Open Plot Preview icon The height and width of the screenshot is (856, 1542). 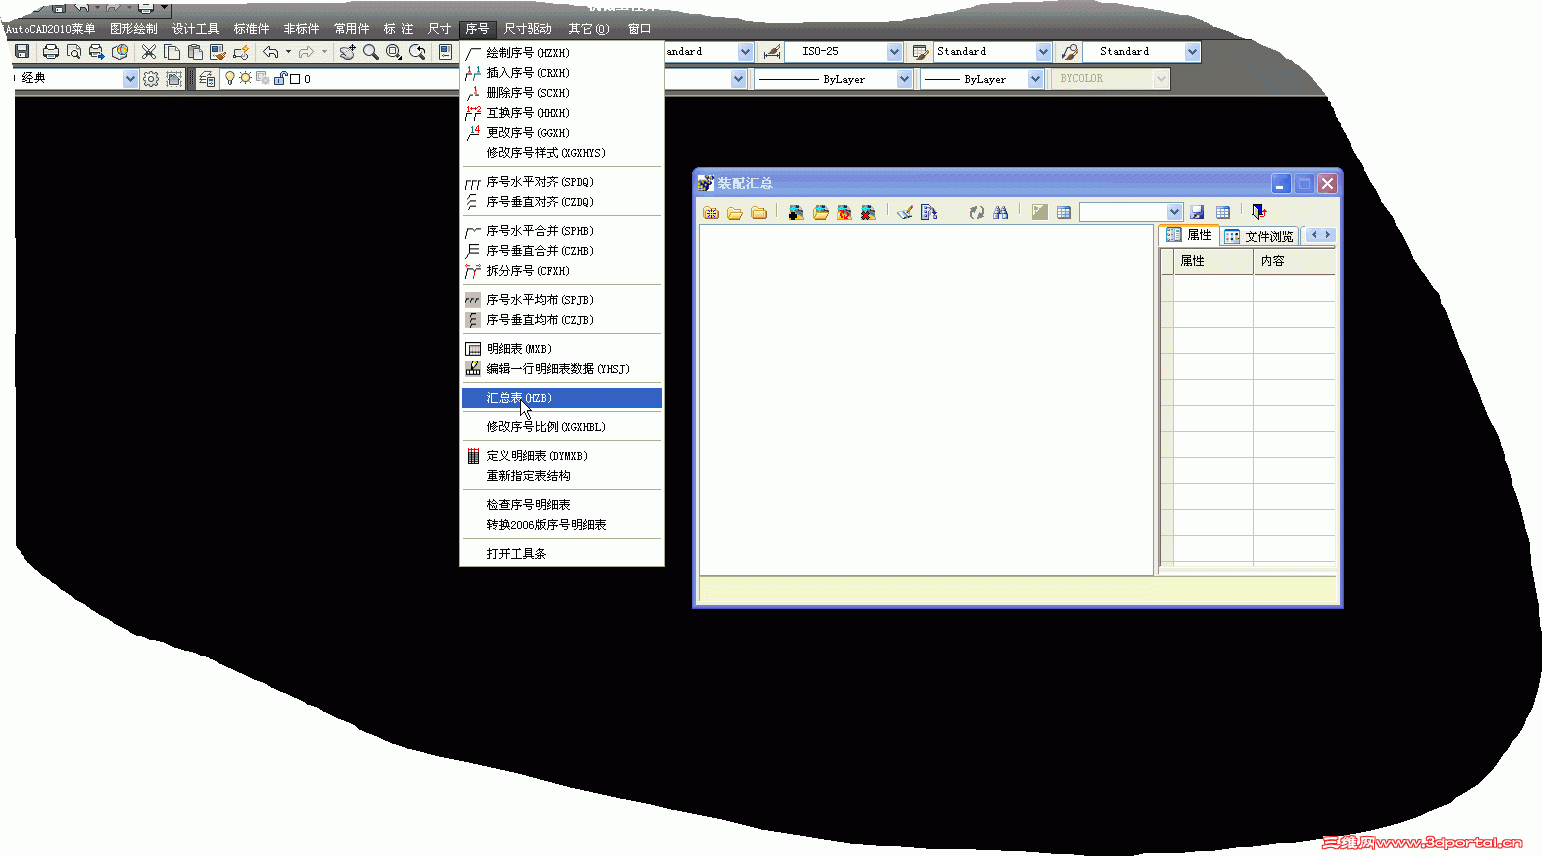point(74,52)
